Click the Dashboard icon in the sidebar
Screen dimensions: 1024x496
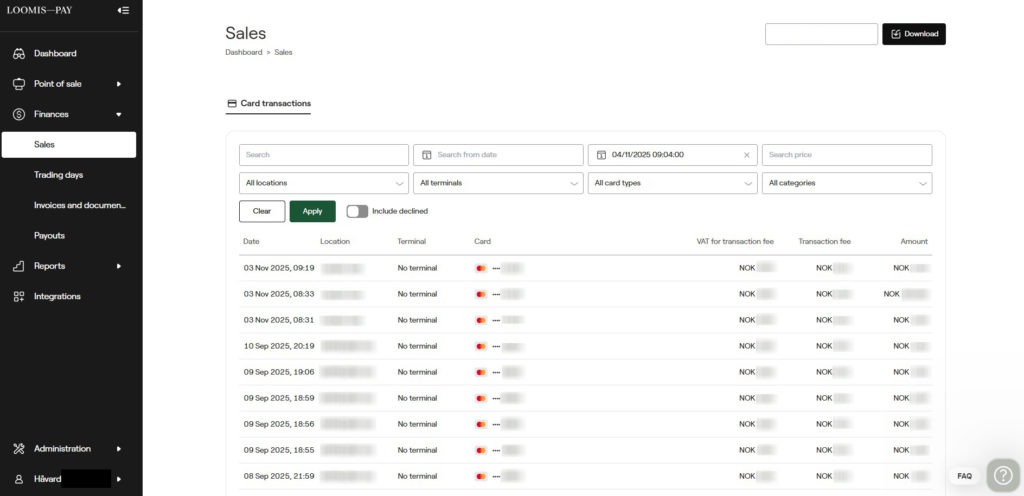point(19,53)
